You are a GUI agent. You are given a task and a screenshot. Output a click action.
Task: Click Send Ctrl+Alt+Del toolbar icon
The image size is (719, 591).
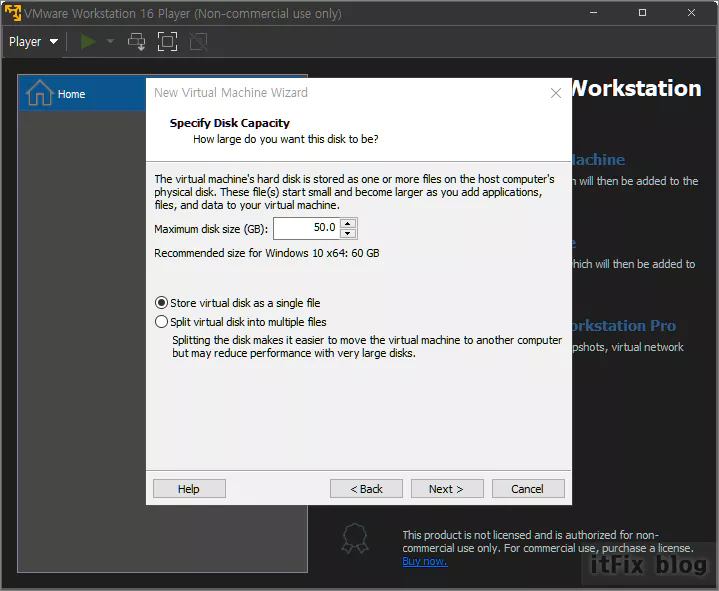pyautogui.click(x=136, y=42)
